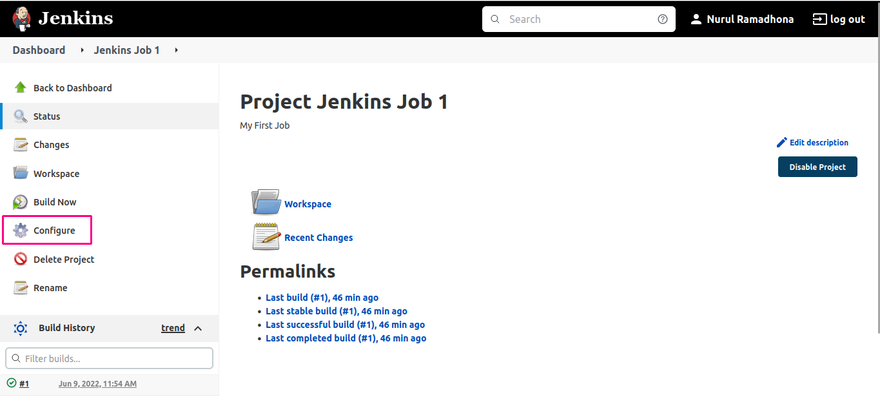
Task: Open the Workspace sidebar item
Action: pyautogui.click(x=56, y=173)
